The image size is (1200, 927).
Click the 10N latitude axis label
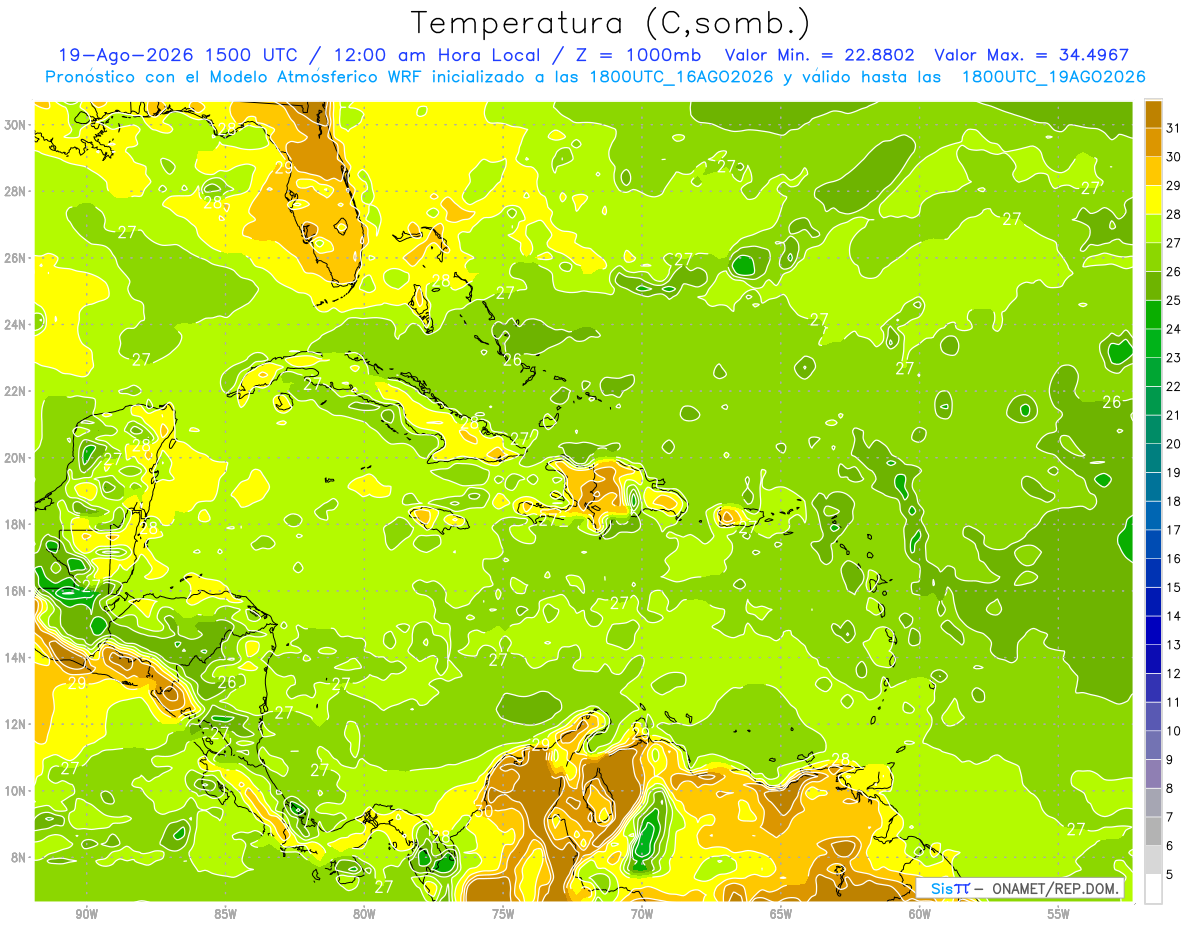point(16,790)
